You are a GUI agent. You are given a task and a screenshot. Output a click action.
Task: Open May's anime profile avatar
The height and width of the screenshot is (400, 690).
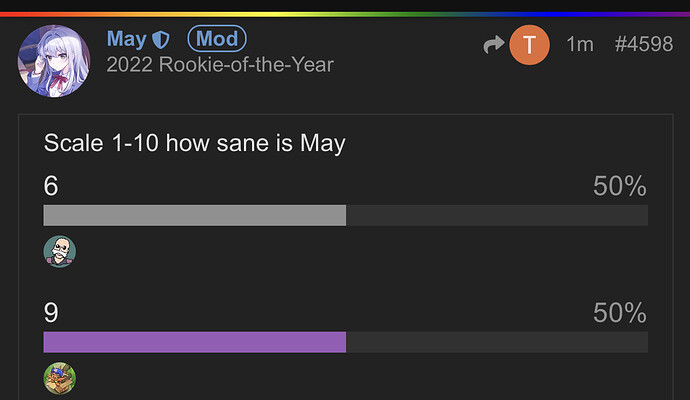(x=54, y=61)
